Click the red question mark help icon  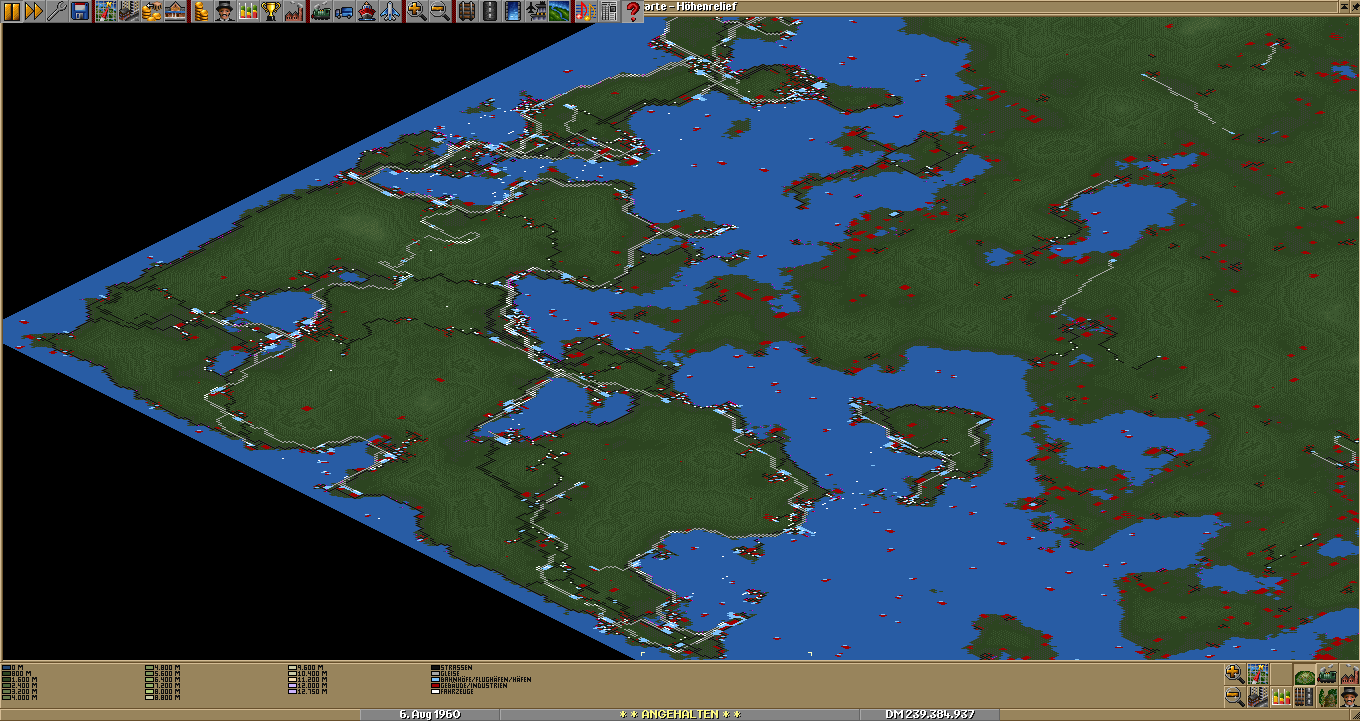632,11
